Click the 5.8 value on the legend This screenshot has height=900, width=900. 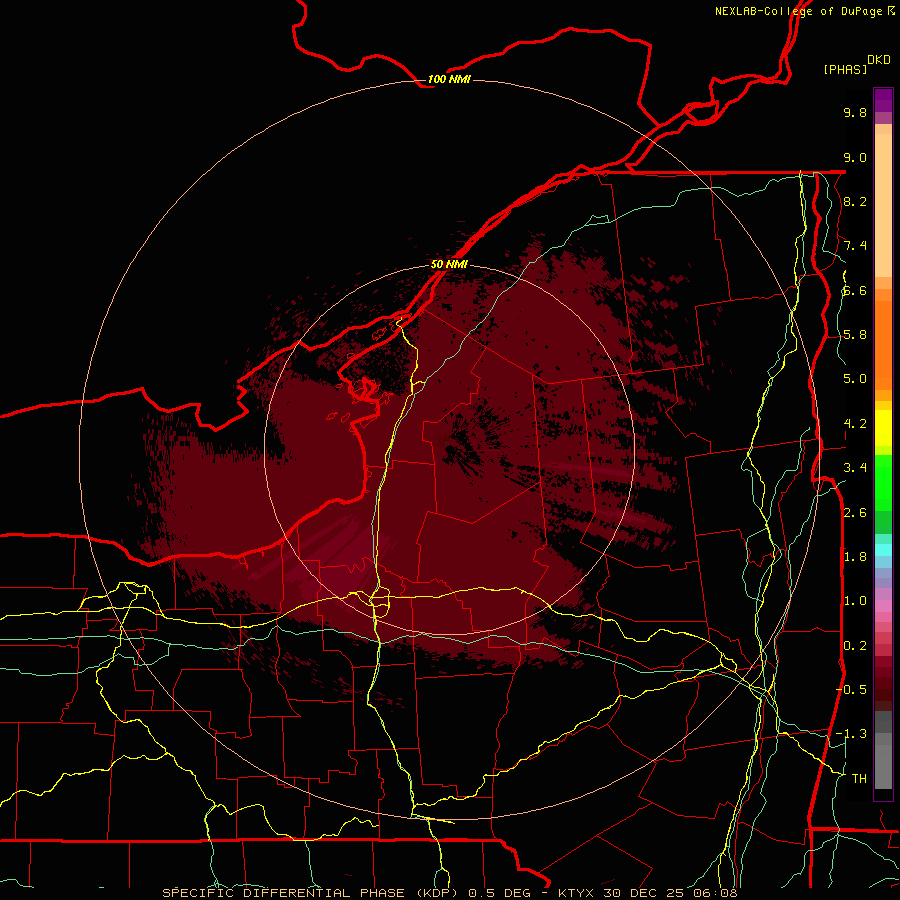click(855, 335)
